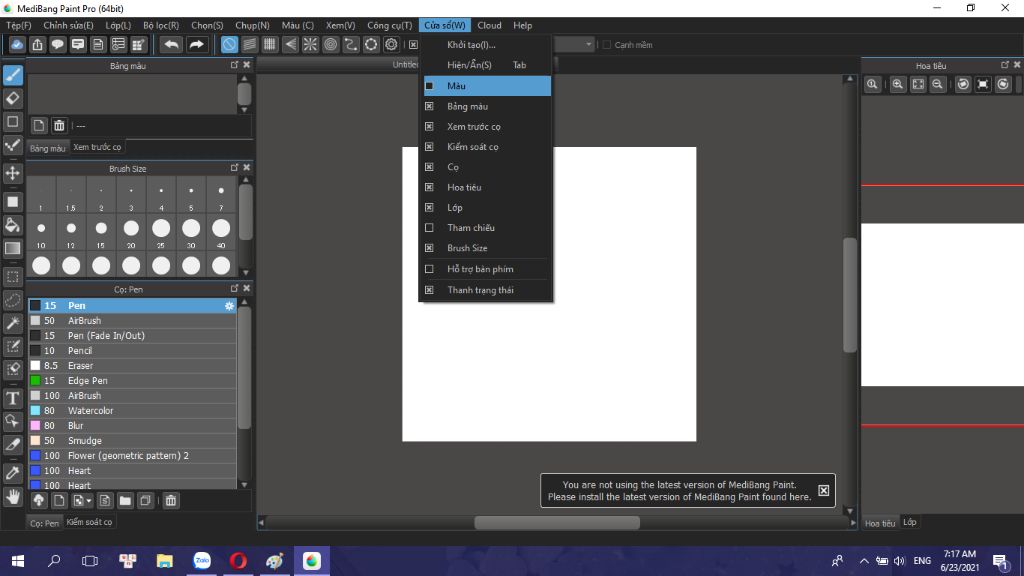This screenshot has height=576, width=1024.
Task: Close the Brush Size panel
Action: click(x=246, y=168)
